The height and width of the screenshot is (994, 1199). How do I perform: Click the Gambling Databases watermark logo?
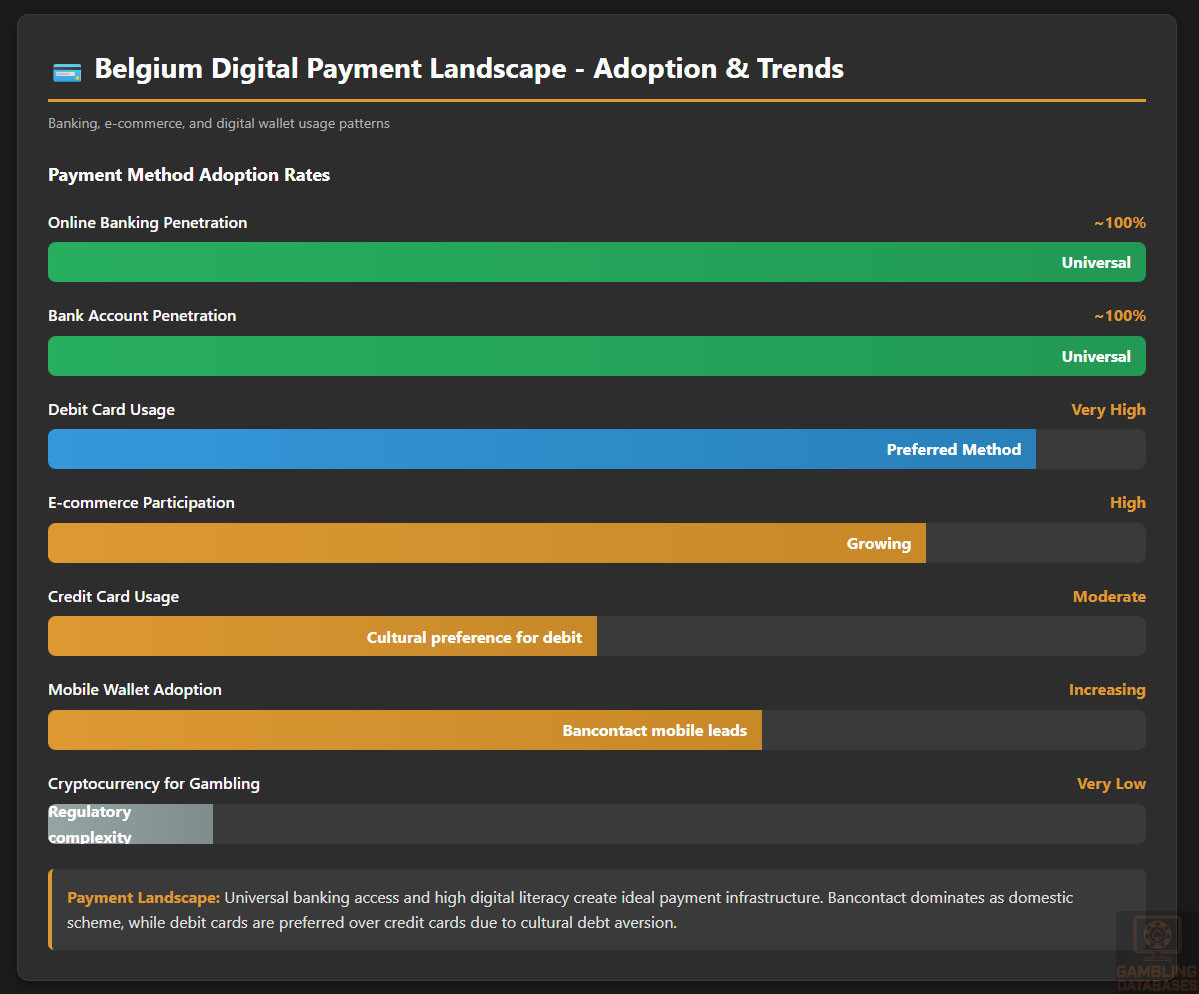1155,948
